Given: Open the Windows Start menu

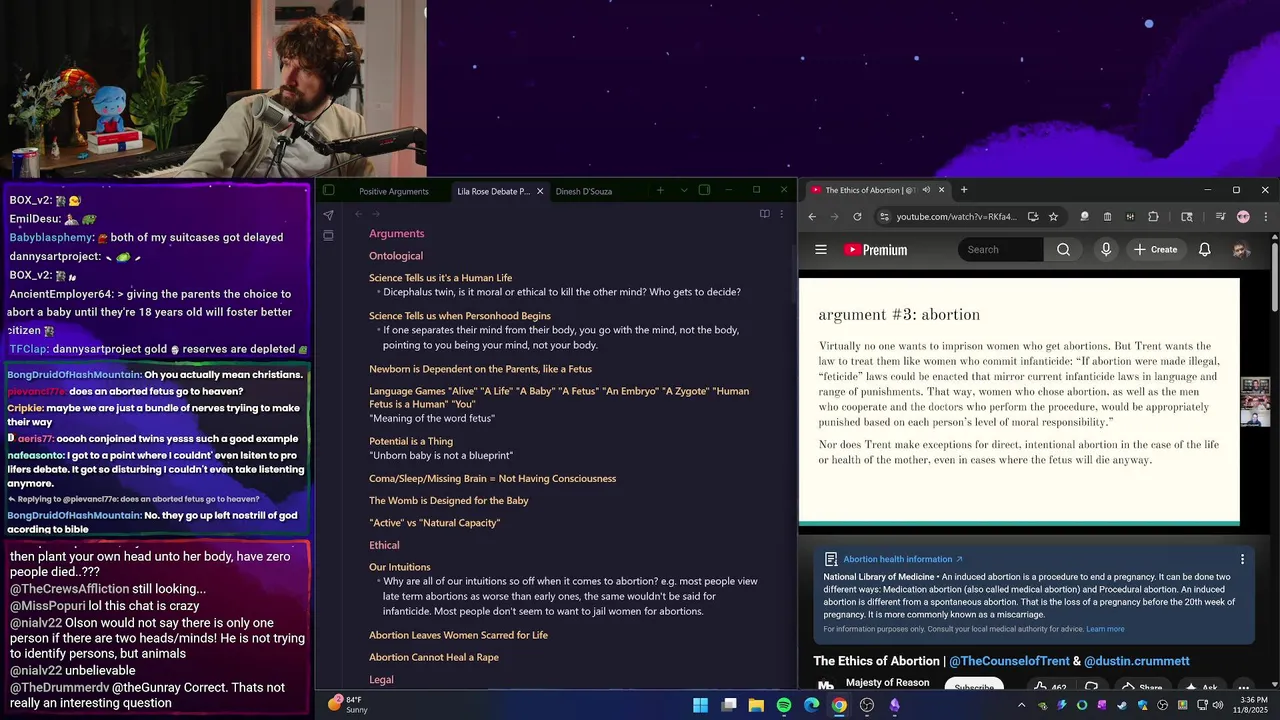Looking at the screenshot, I should 701,705.
